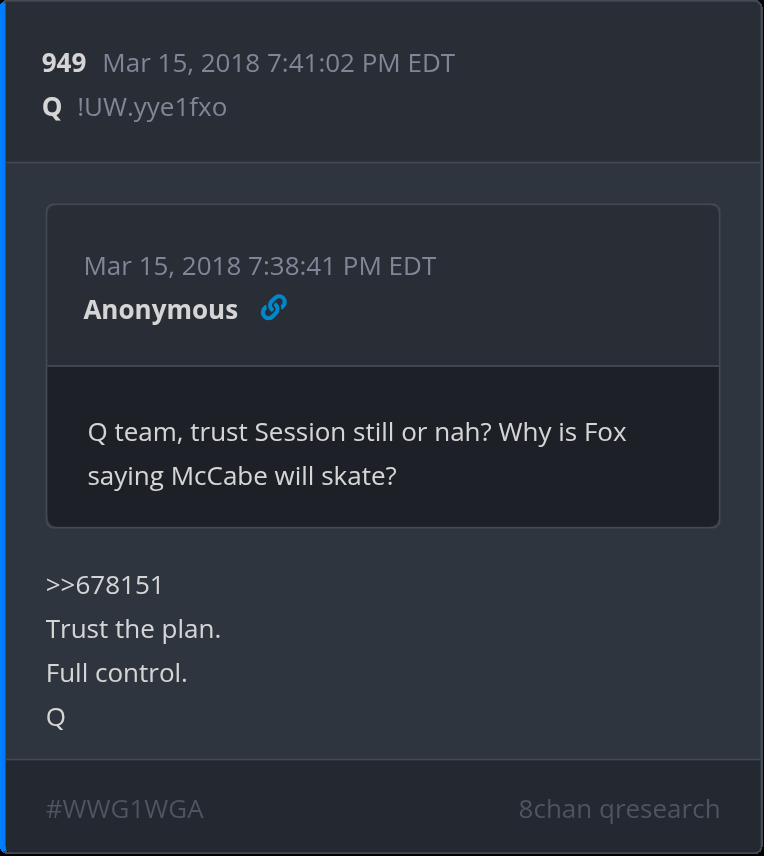The image size is (764, 856).
Task: Click the "Trust the plan." line
Action: tap(133, 629)
